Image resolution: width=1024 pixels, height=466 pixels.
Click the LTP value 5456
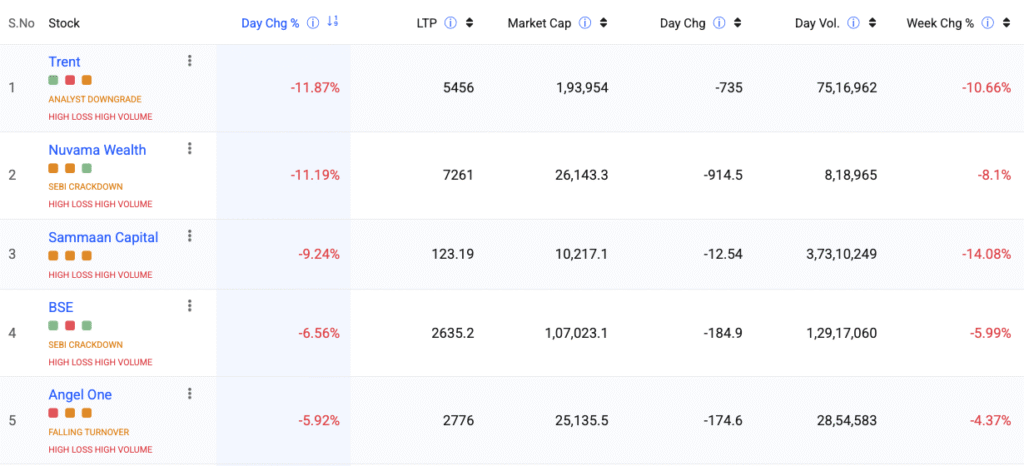[x=460, y=87]
